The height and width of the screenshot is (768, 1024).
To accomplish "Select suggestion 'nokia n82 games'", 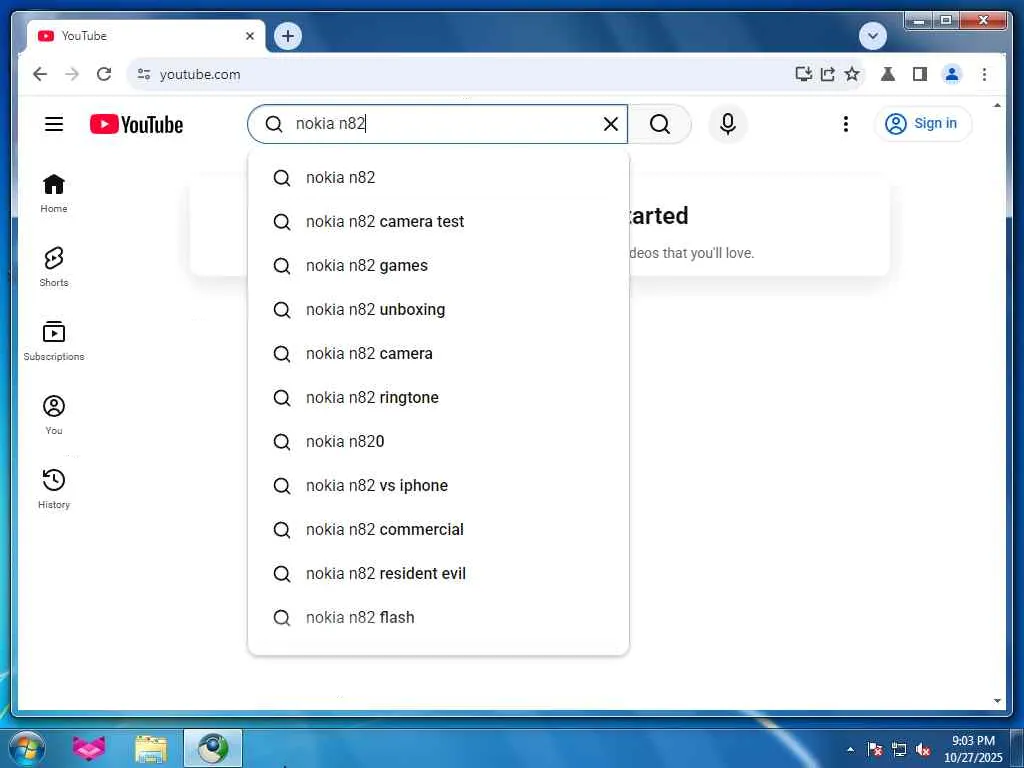I will tap(438, 266).
